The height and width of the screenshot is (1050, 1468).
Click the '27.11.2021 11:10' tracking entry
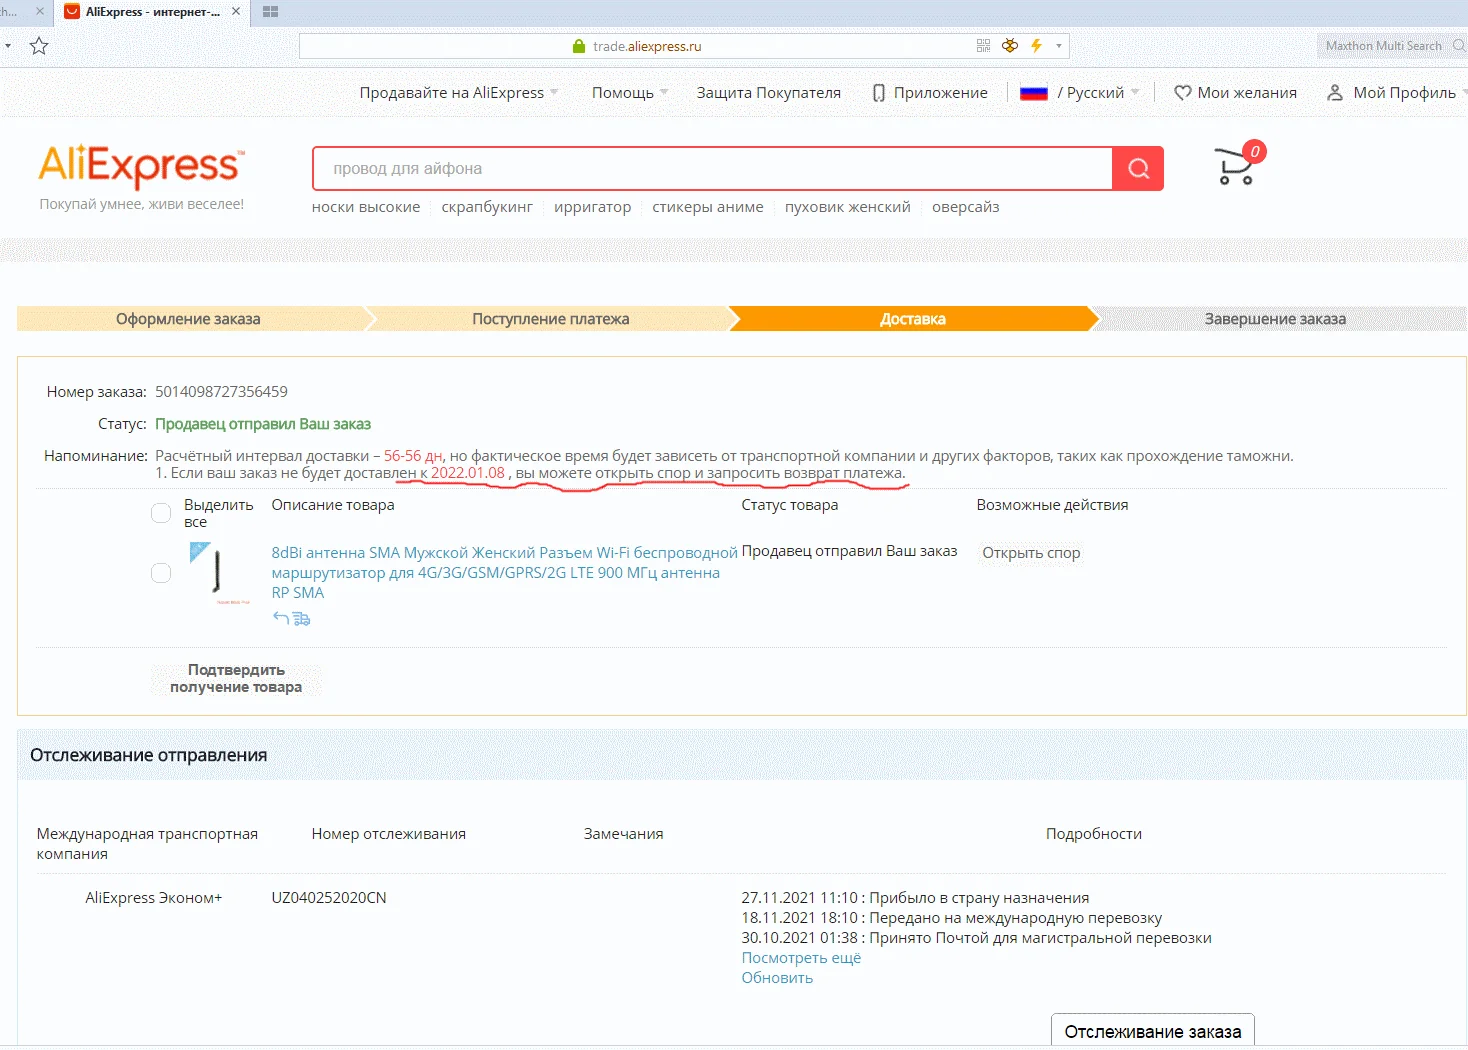pyautogui.click(x=915, y=898)
